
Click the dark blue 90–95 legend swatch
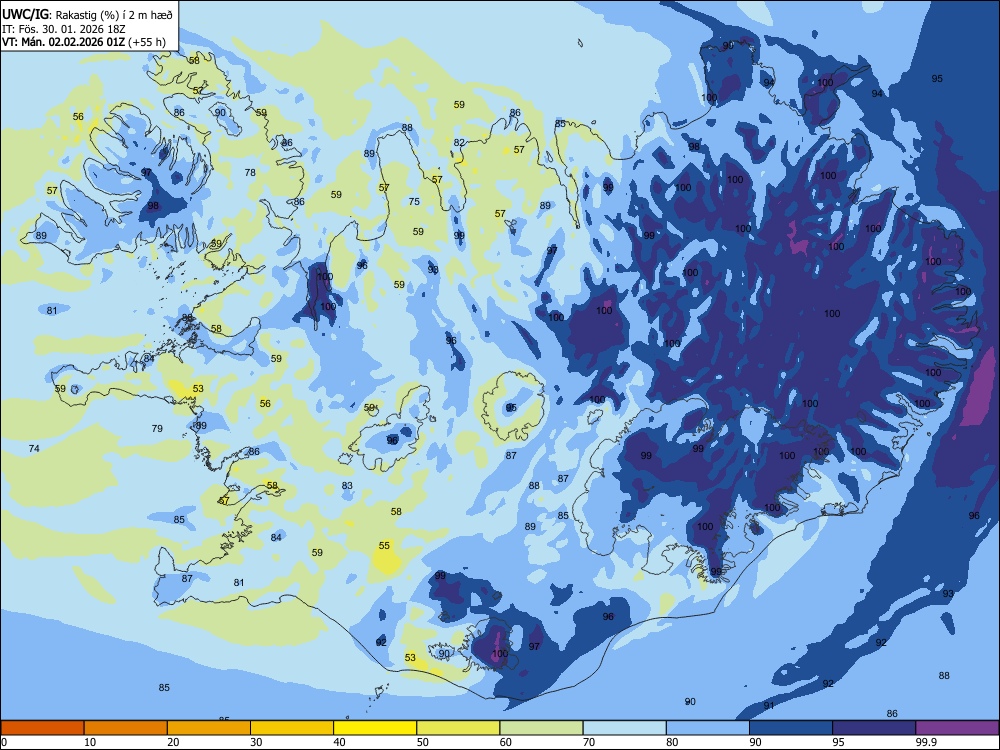pos(791,728)
